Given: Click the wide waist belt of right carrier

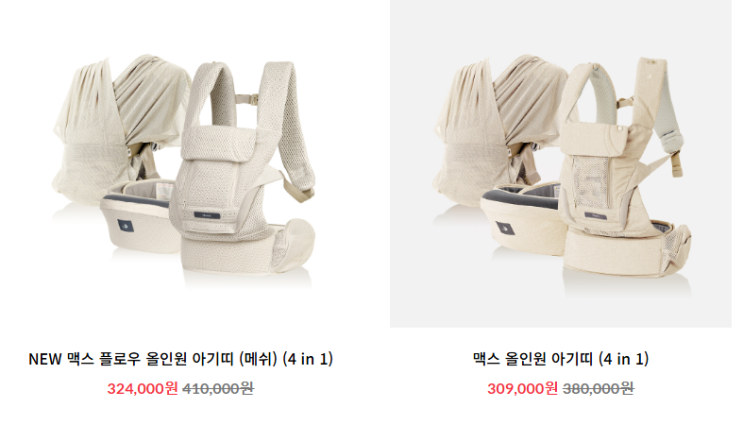Looking at the screenshot, I should 625,251.
